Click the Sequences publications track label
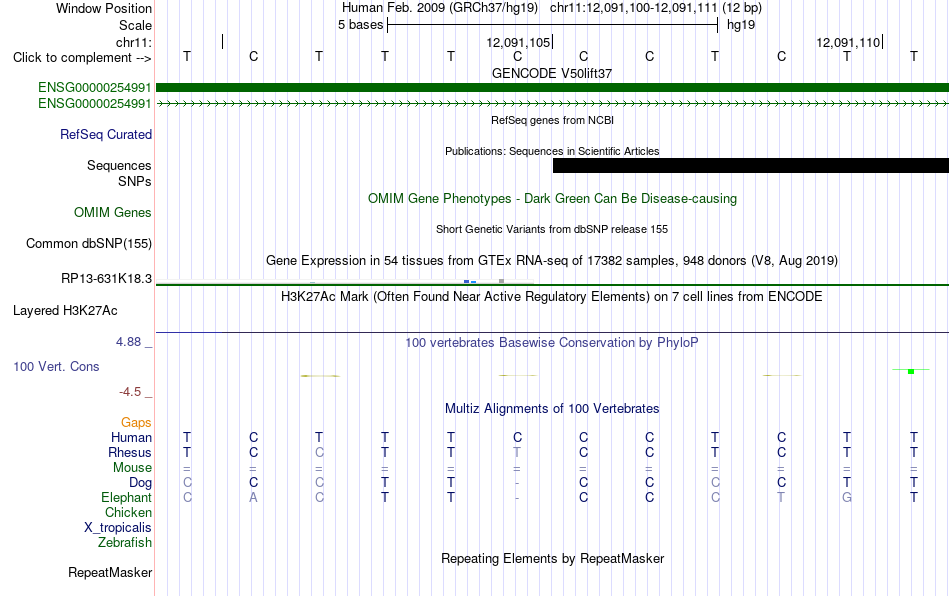The image size is (950, 596). [119, 165]
